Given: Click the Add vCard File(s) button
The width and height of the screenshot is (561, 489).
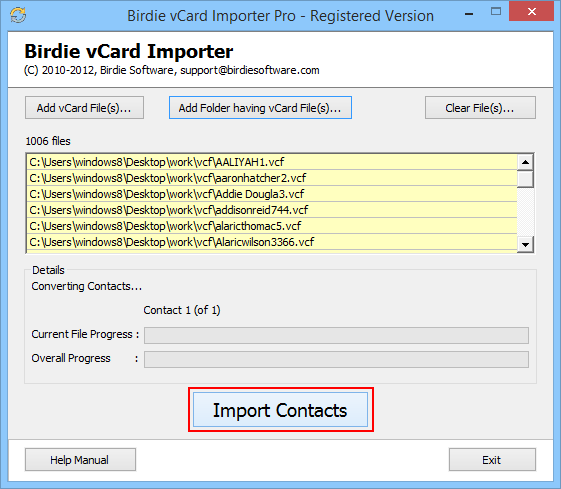Looking at the screenshot, I should (84, 108).
